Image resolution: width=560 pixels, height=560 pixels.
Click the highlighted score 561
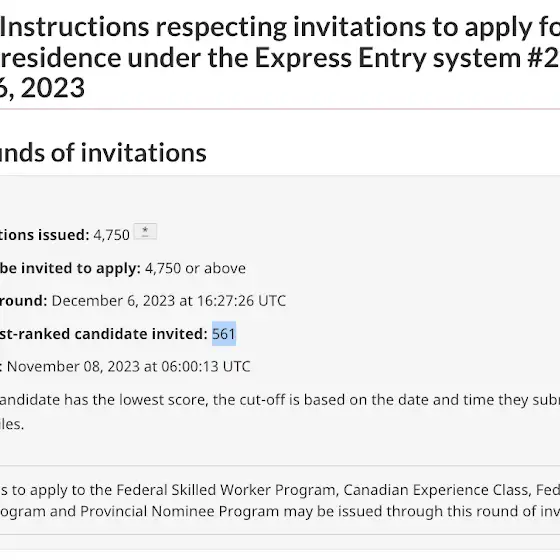[224, 334]
